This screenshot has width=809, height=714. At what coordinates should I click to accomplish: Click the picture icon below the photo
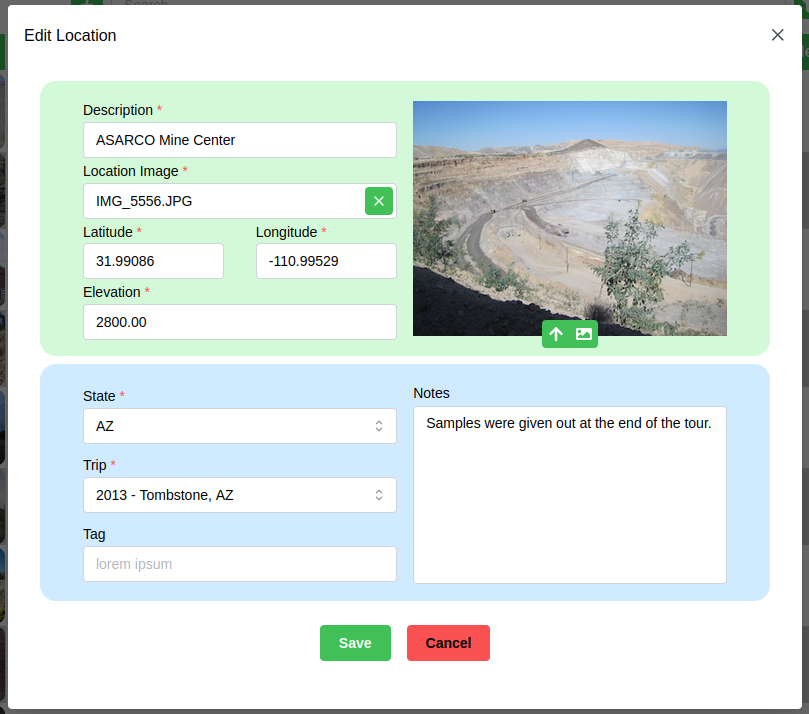point(584,334)
